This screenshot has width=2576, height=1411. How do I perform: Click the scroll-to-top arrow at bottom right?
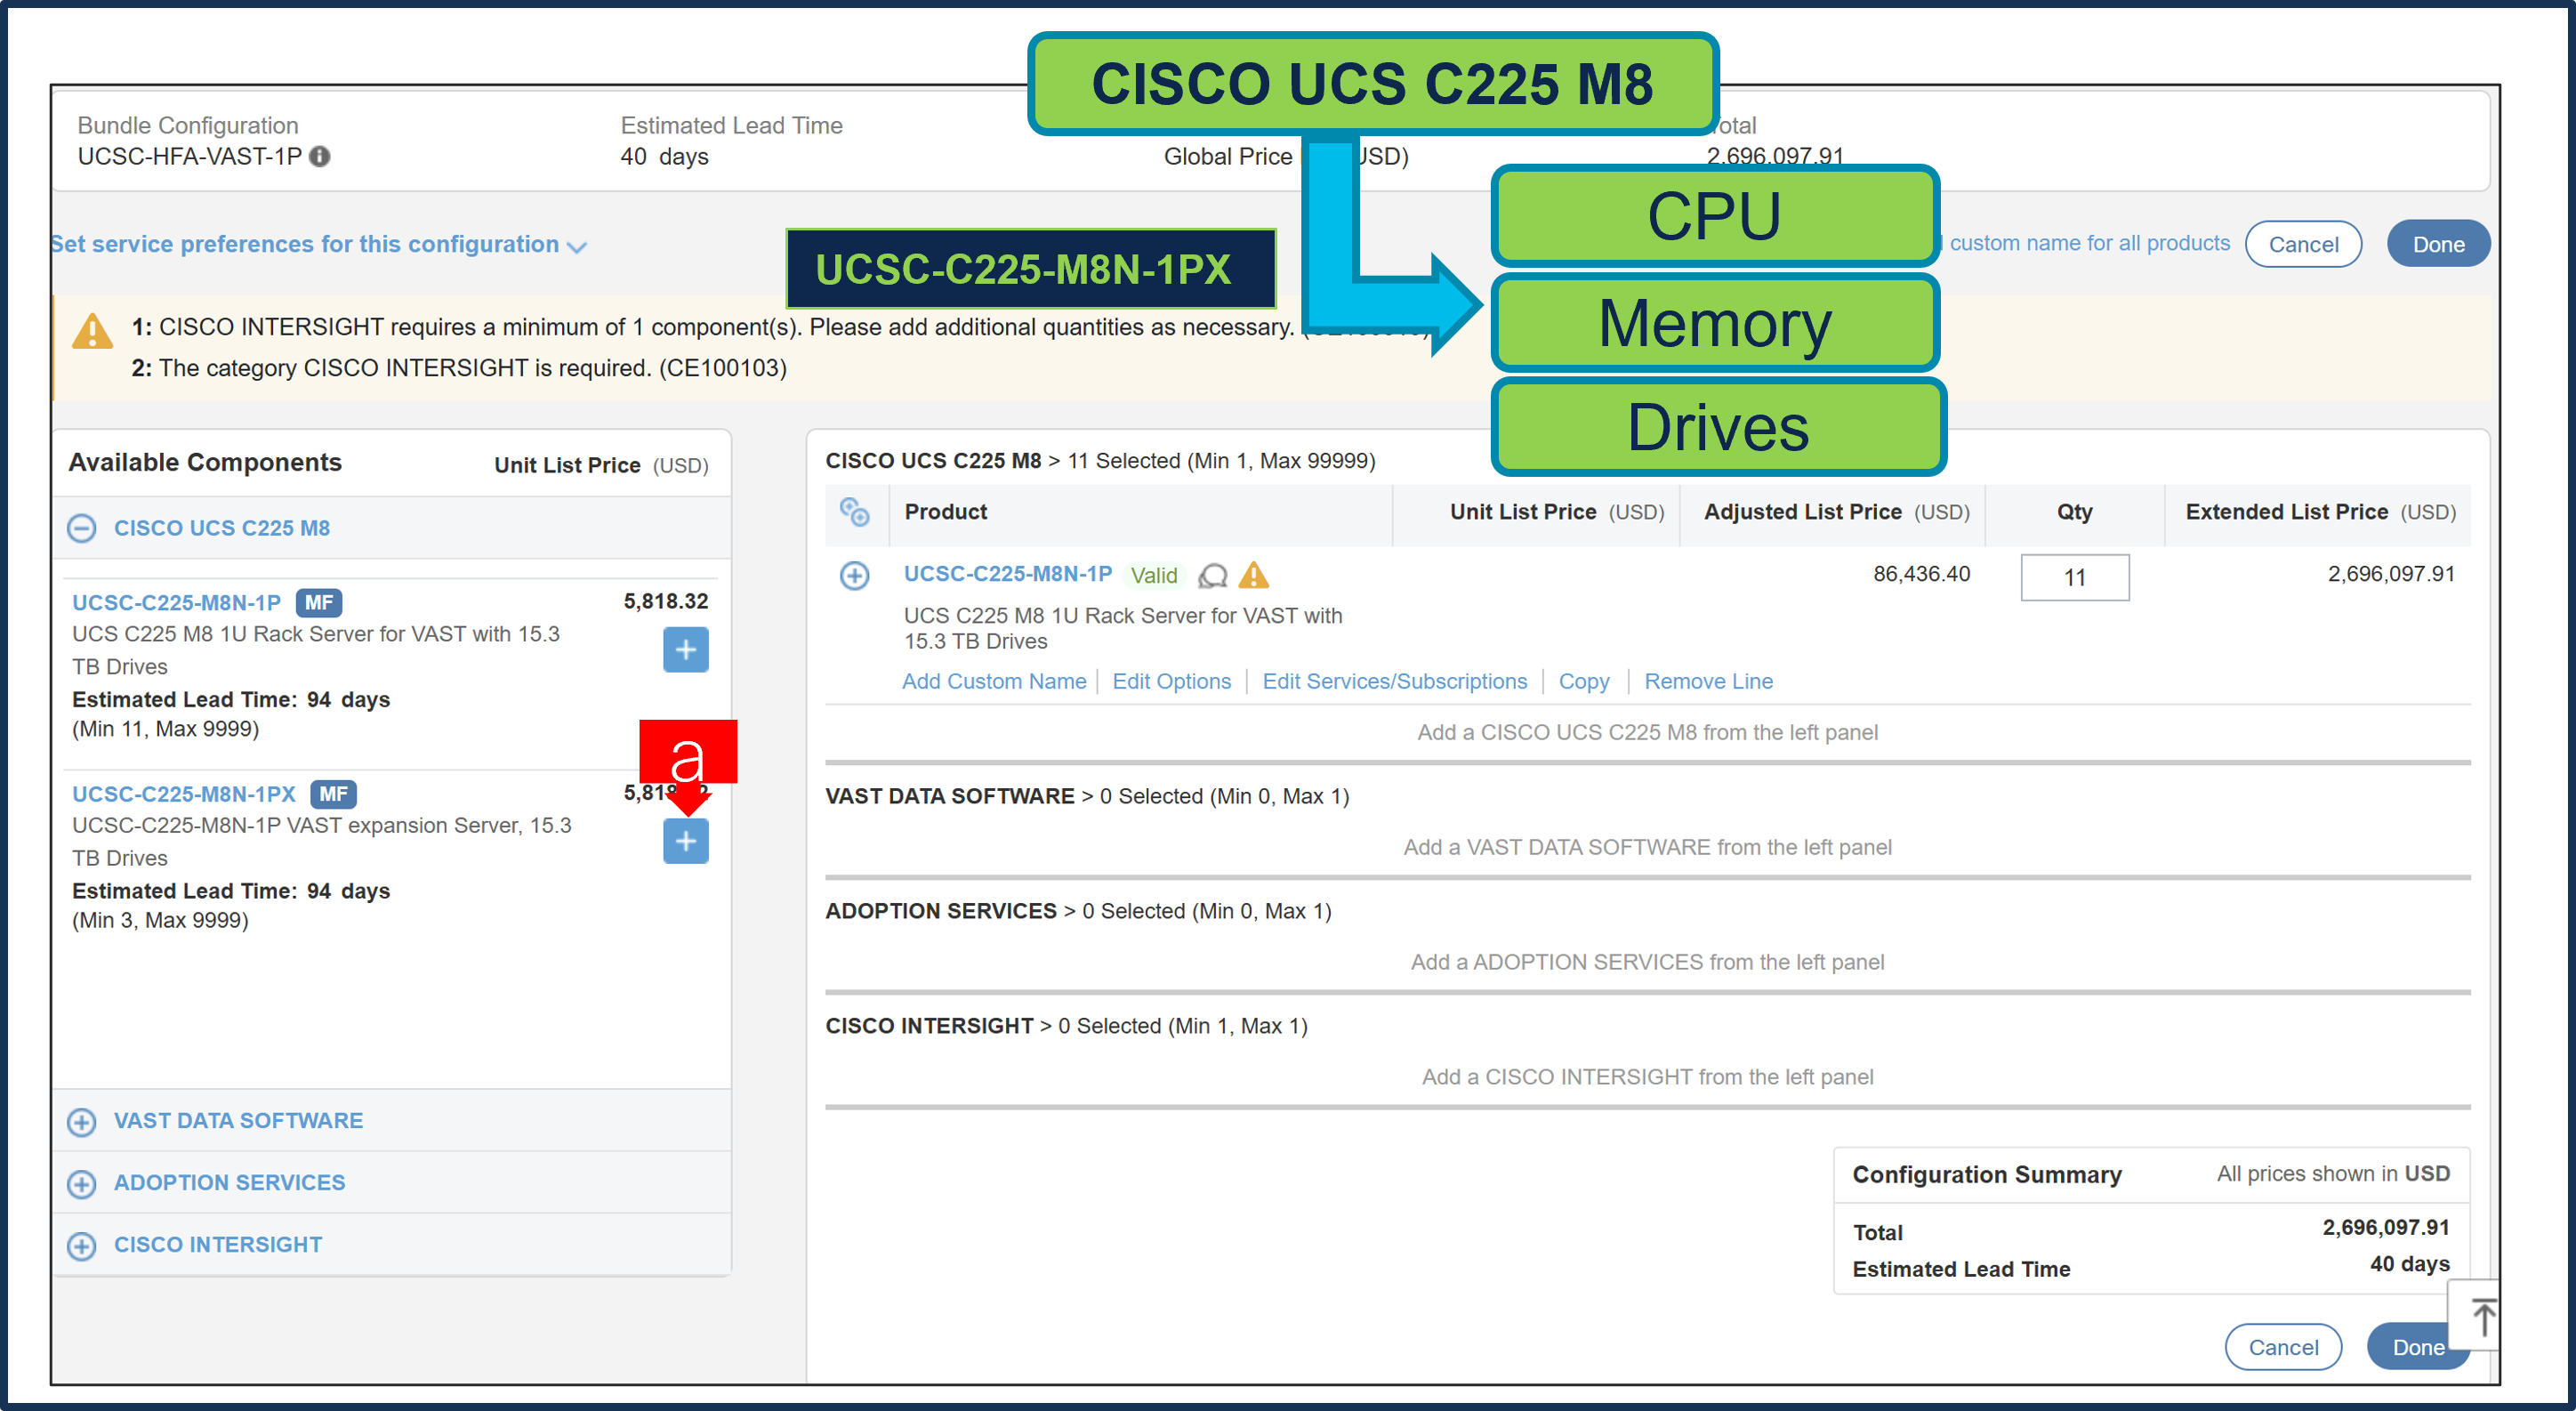[2484, 1315]
